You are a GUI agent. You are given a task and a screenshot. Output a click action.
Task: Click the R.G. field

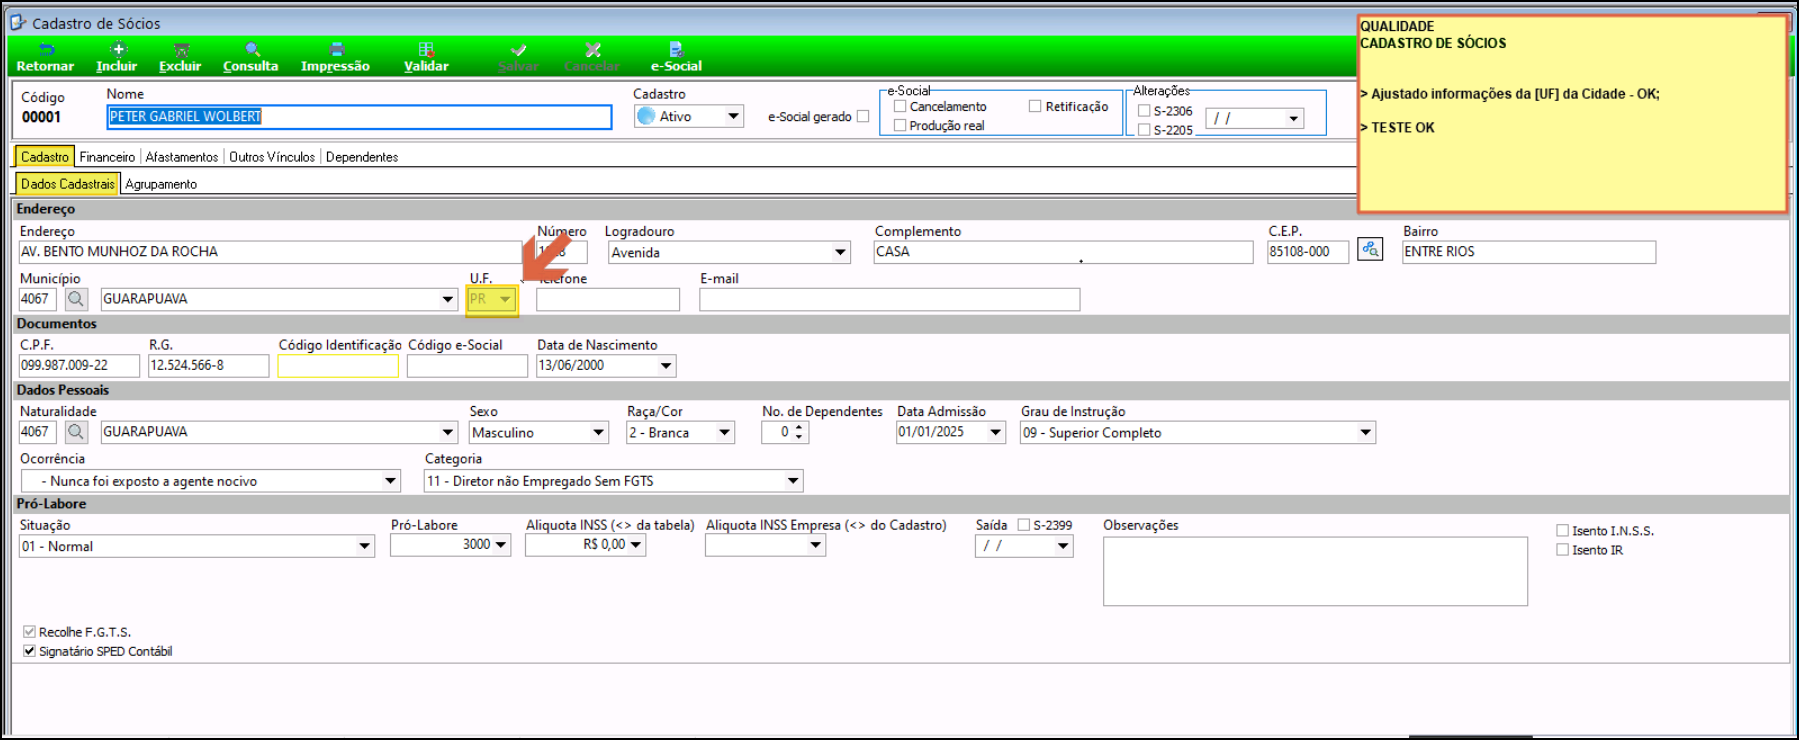(x=208, y=366)
